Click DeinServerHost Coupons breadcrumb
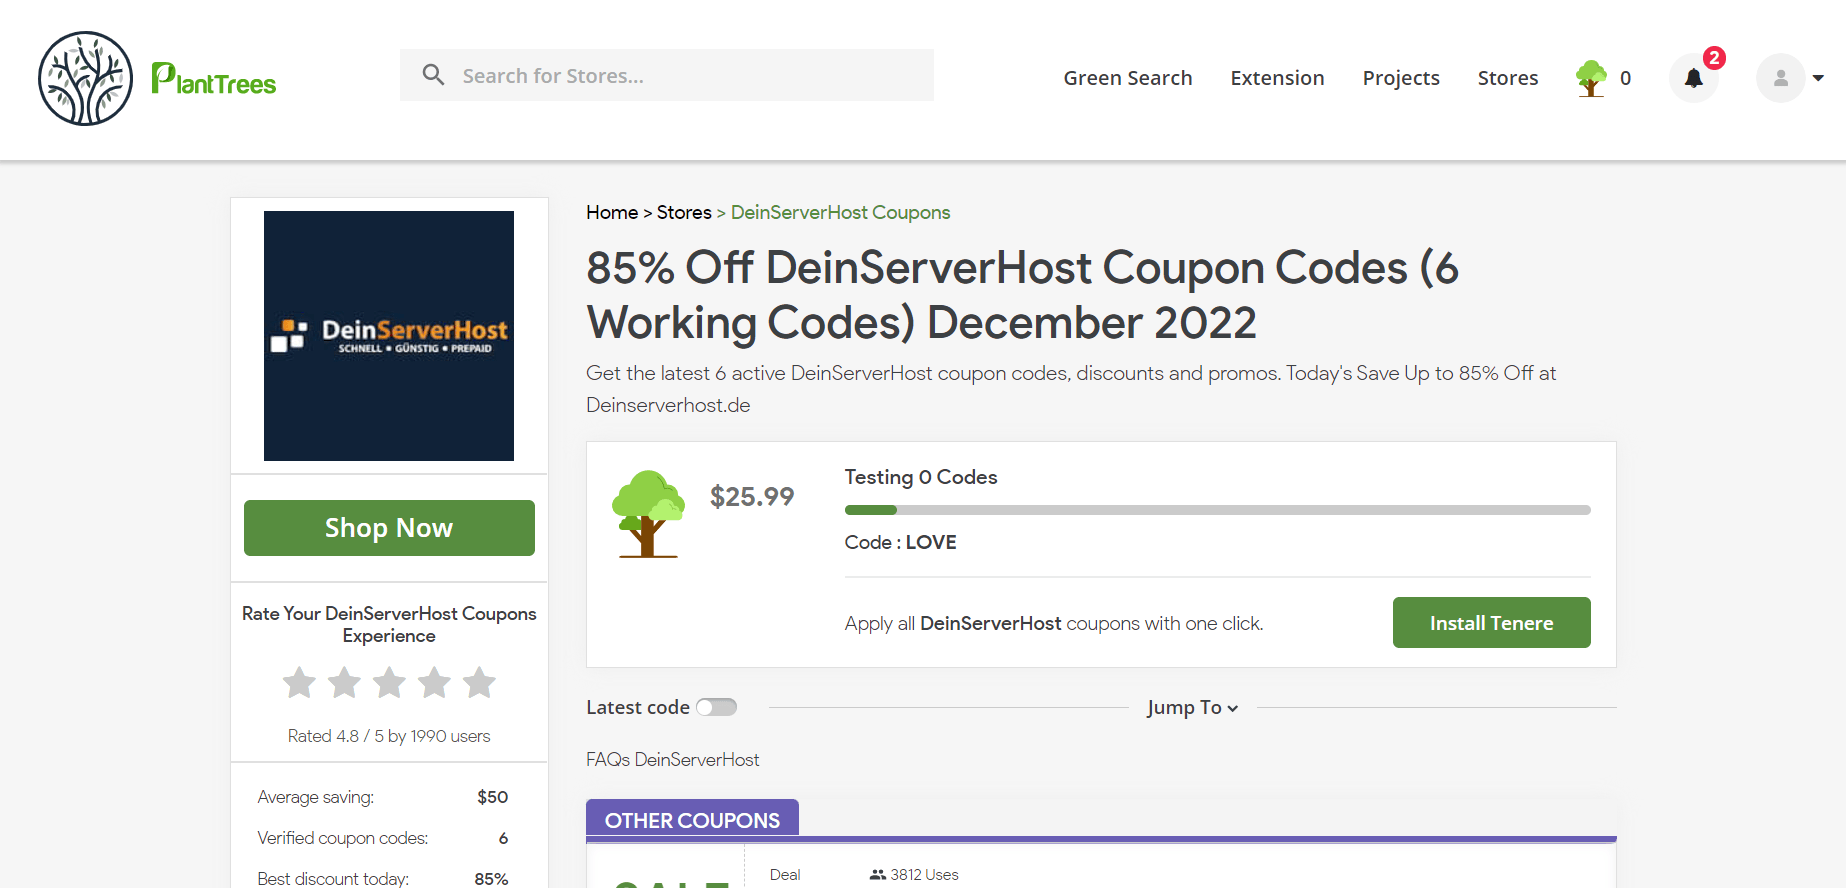Viewport: 1846px width, 888px height. [x=840, y=212]
